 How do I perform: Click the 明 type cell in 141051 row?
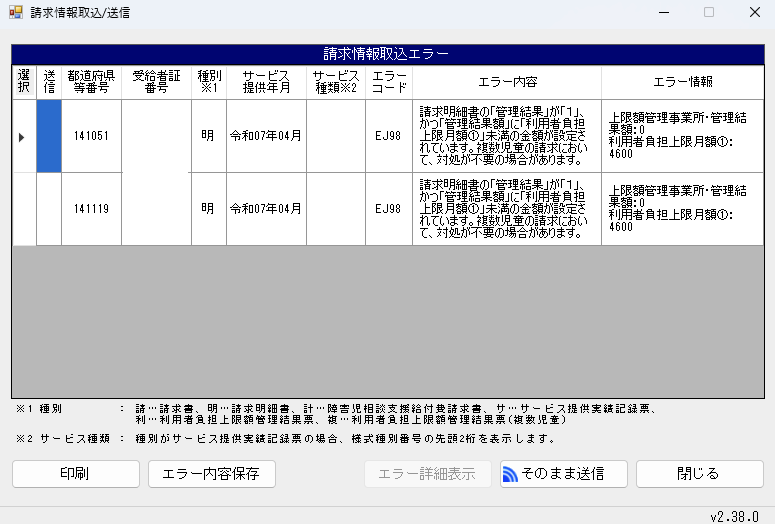click(x=209, y=136)
